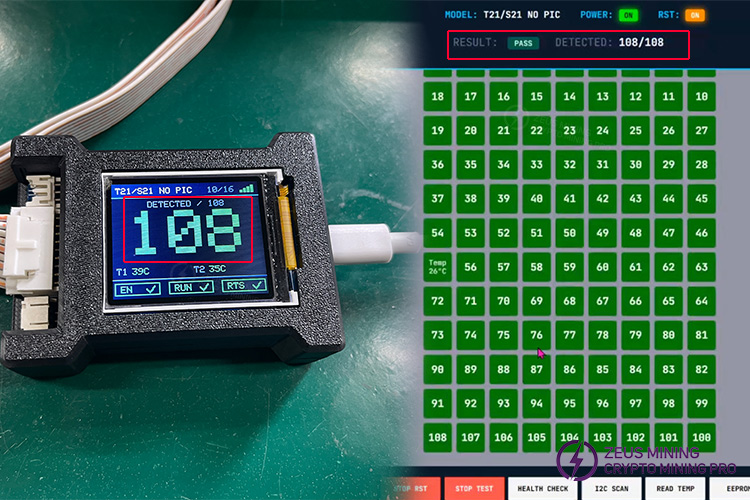Select chip cell 84
This screenshot has width=750, height=500.
(x=635, y=369)
